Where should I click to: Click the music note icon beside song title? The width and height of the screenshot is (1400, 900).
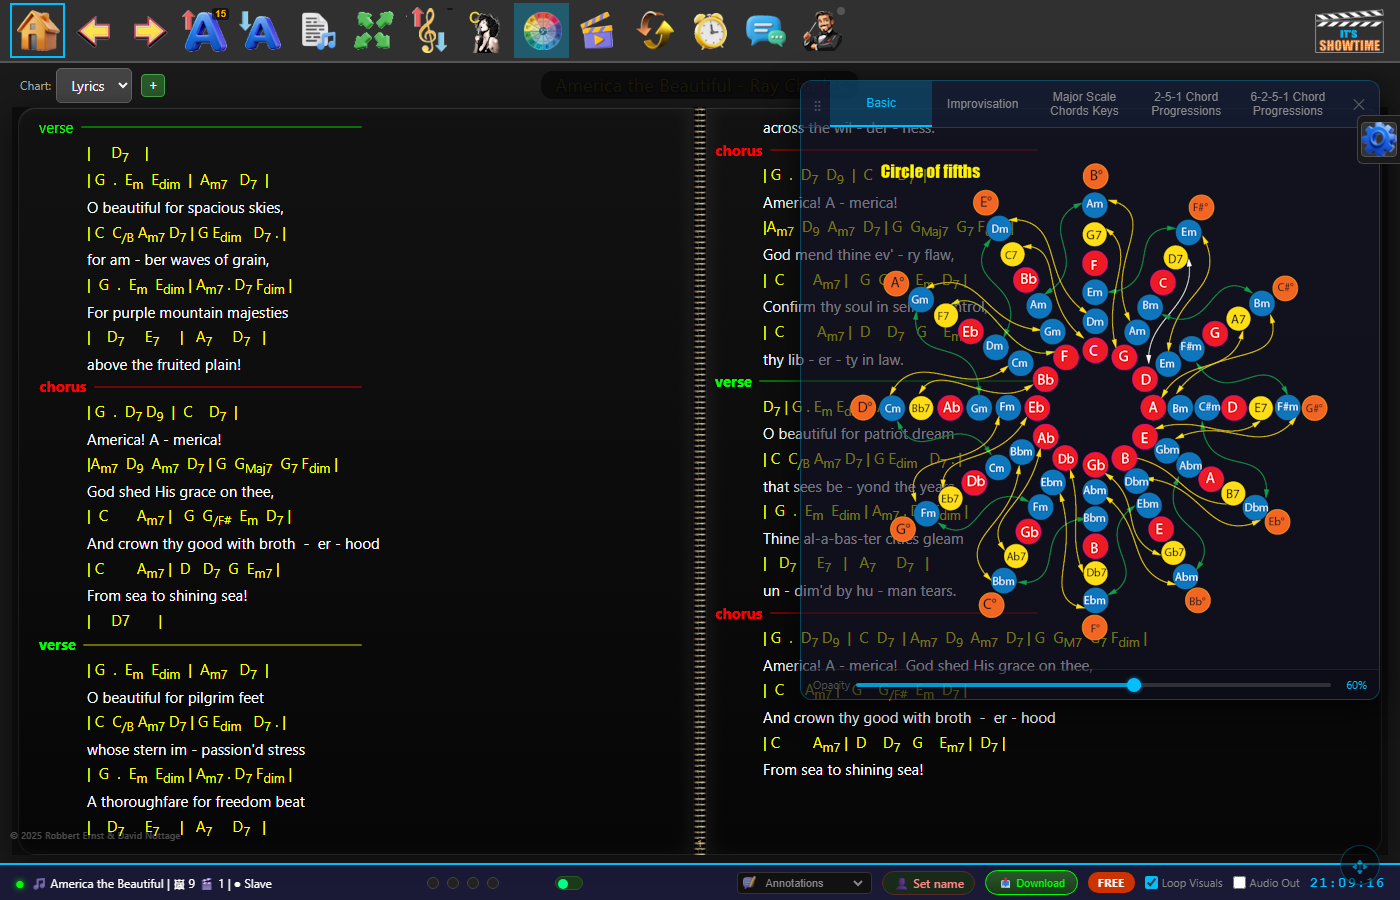(x=39, y=883)
